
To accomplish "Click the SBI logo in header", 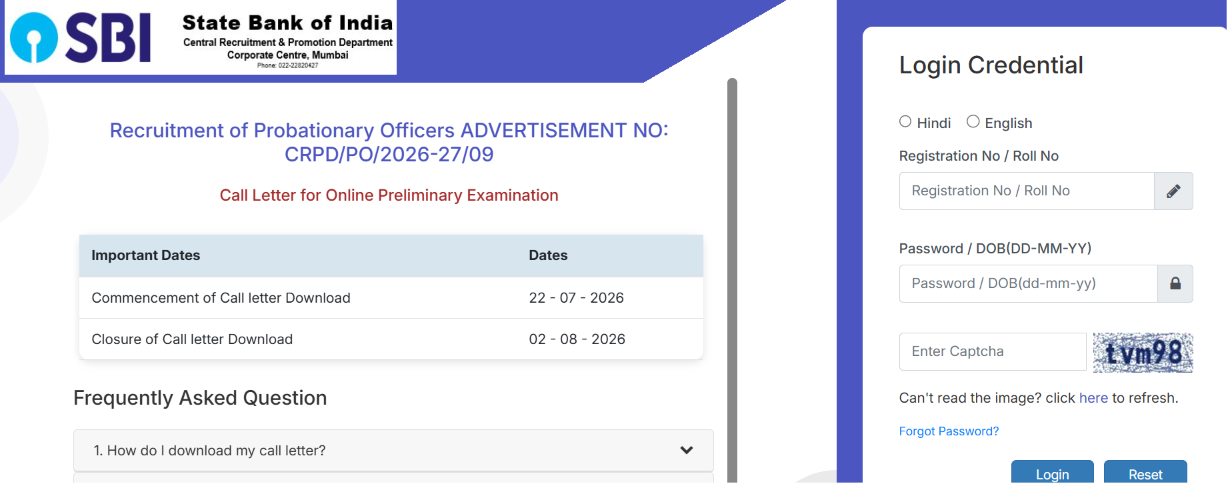I will coord(80,41).
